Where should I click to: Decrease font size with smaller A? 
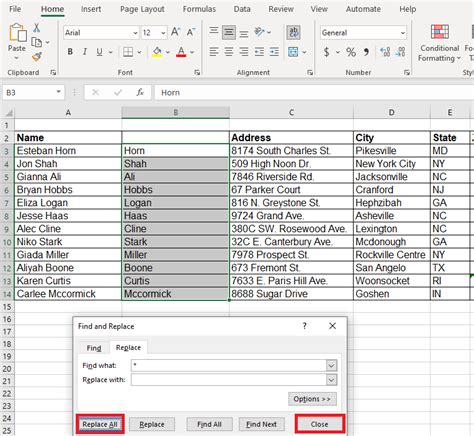191,32
